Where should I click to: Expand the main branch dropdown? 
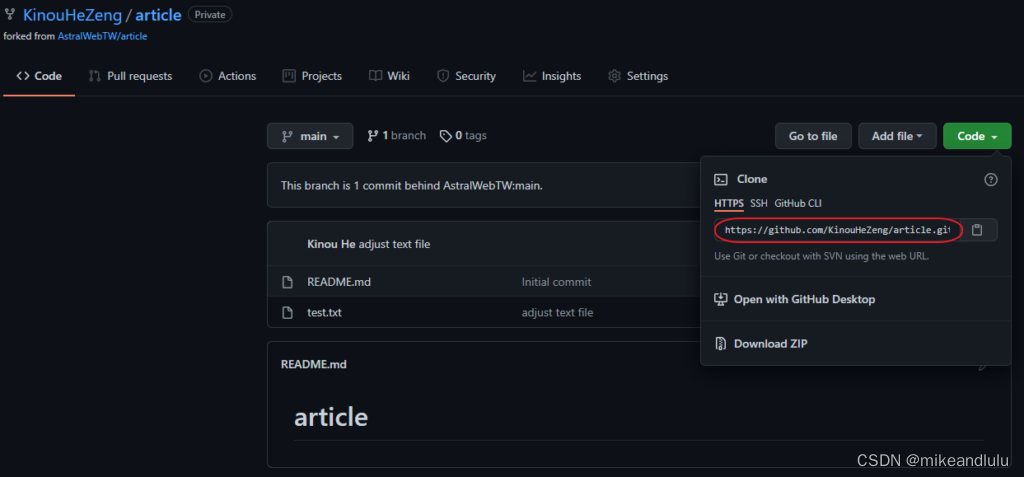pos(310,136)
